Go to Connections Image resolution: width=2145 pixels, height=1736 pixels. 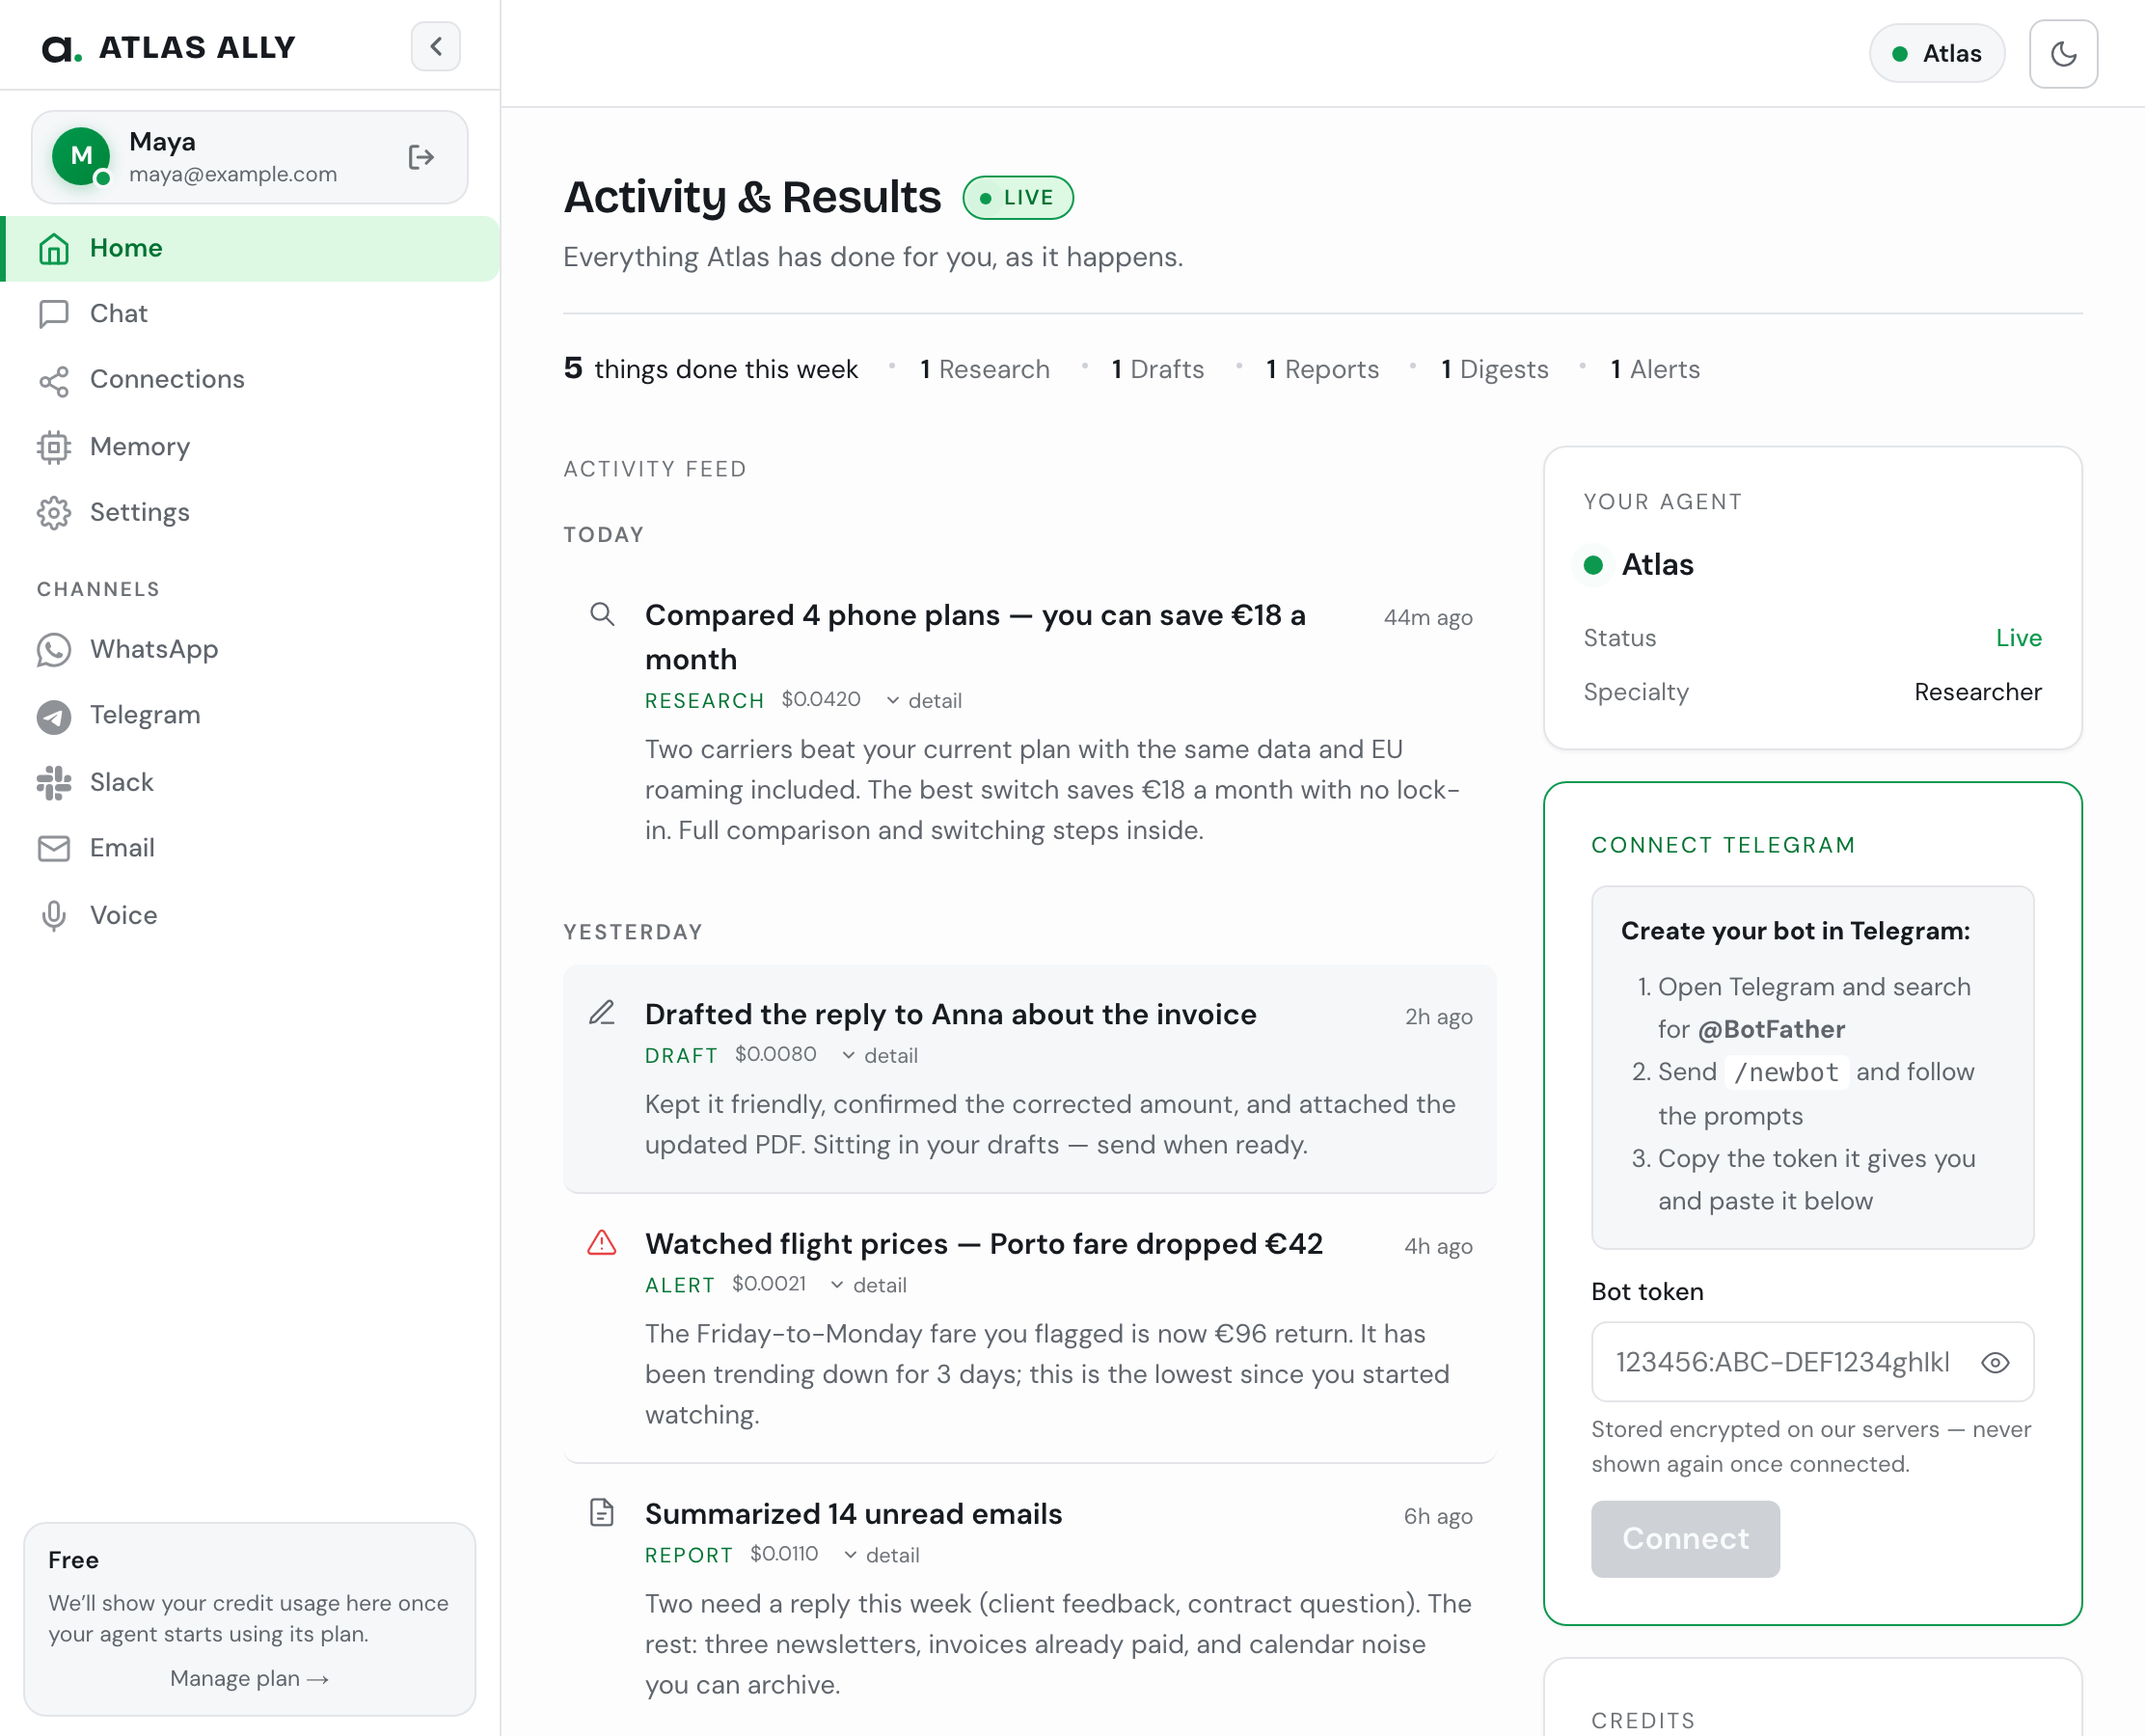(250, 380)
